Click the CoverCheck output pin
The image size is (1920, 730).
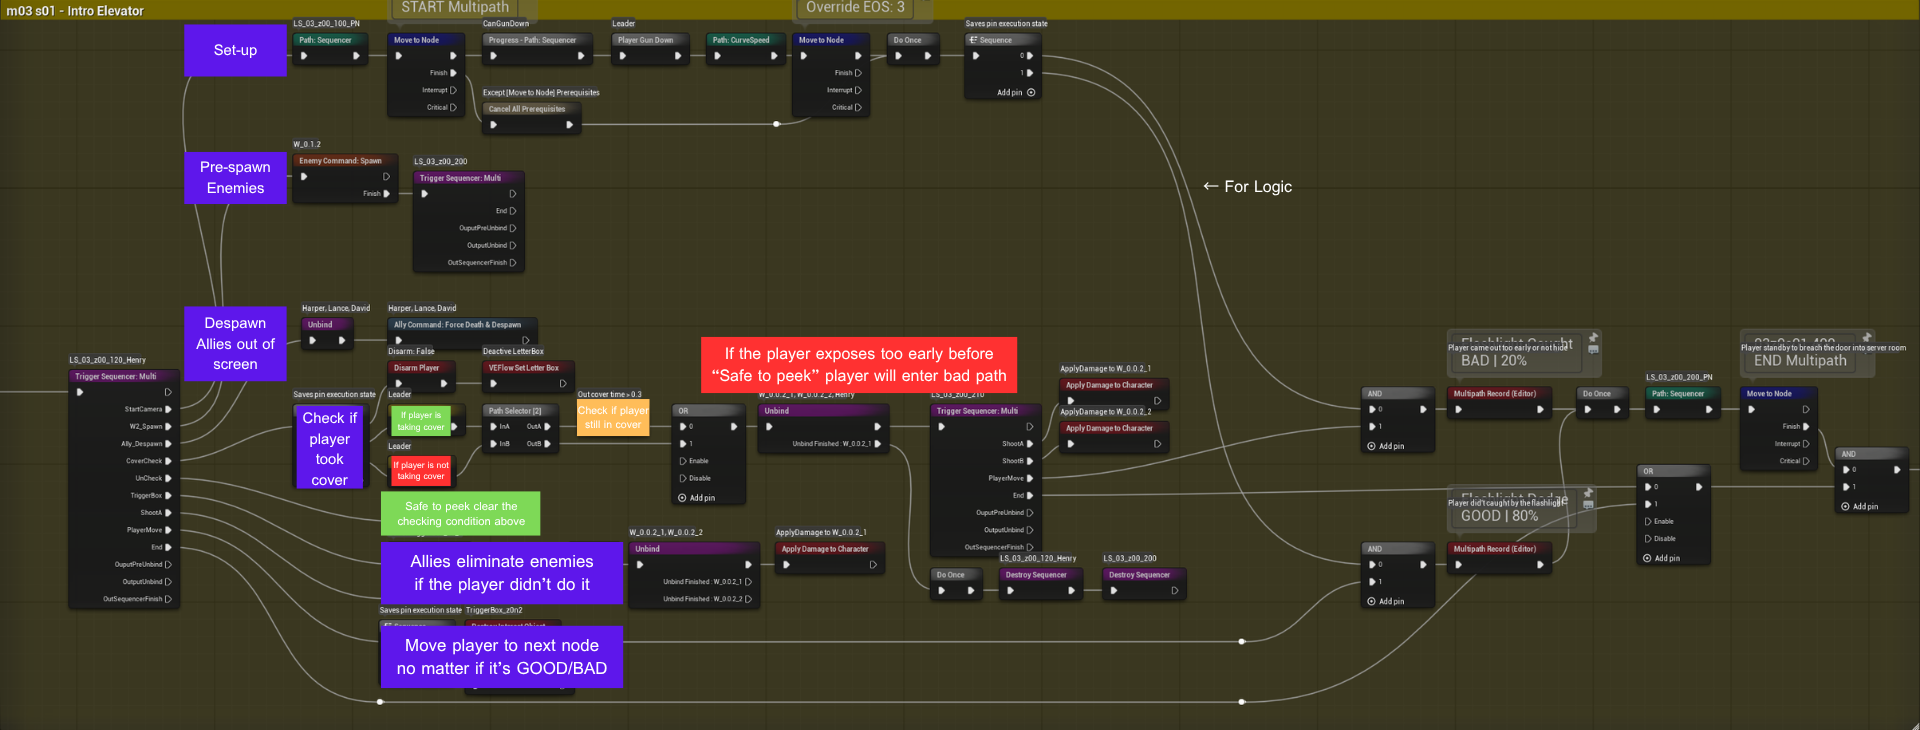(168, 461)
